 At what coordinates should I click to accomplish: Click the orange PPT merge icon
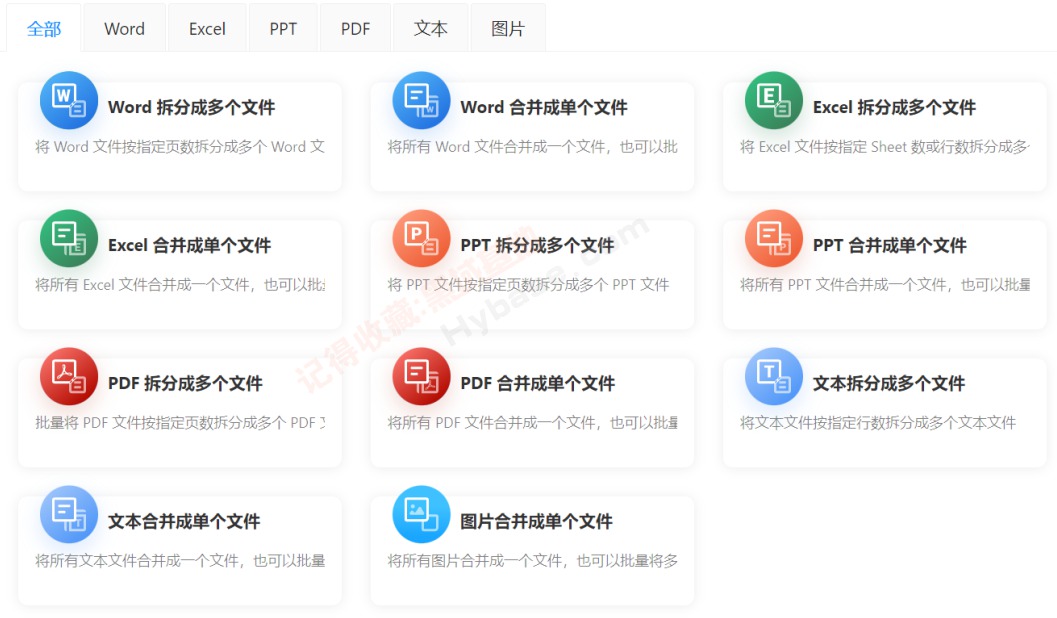coord(774,239)
